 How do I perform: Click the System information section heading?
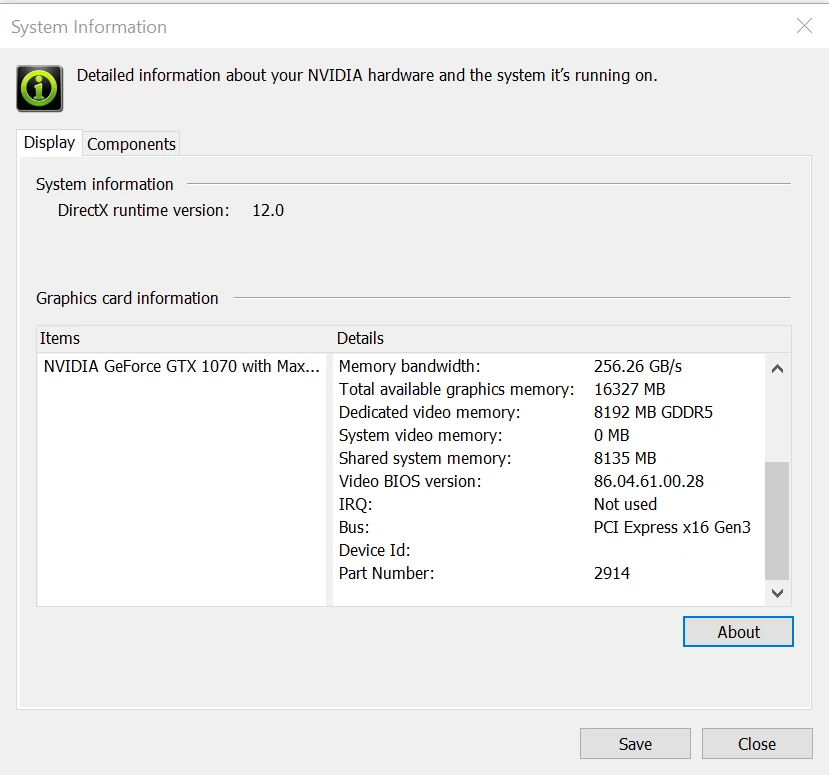tap(104, 184)
